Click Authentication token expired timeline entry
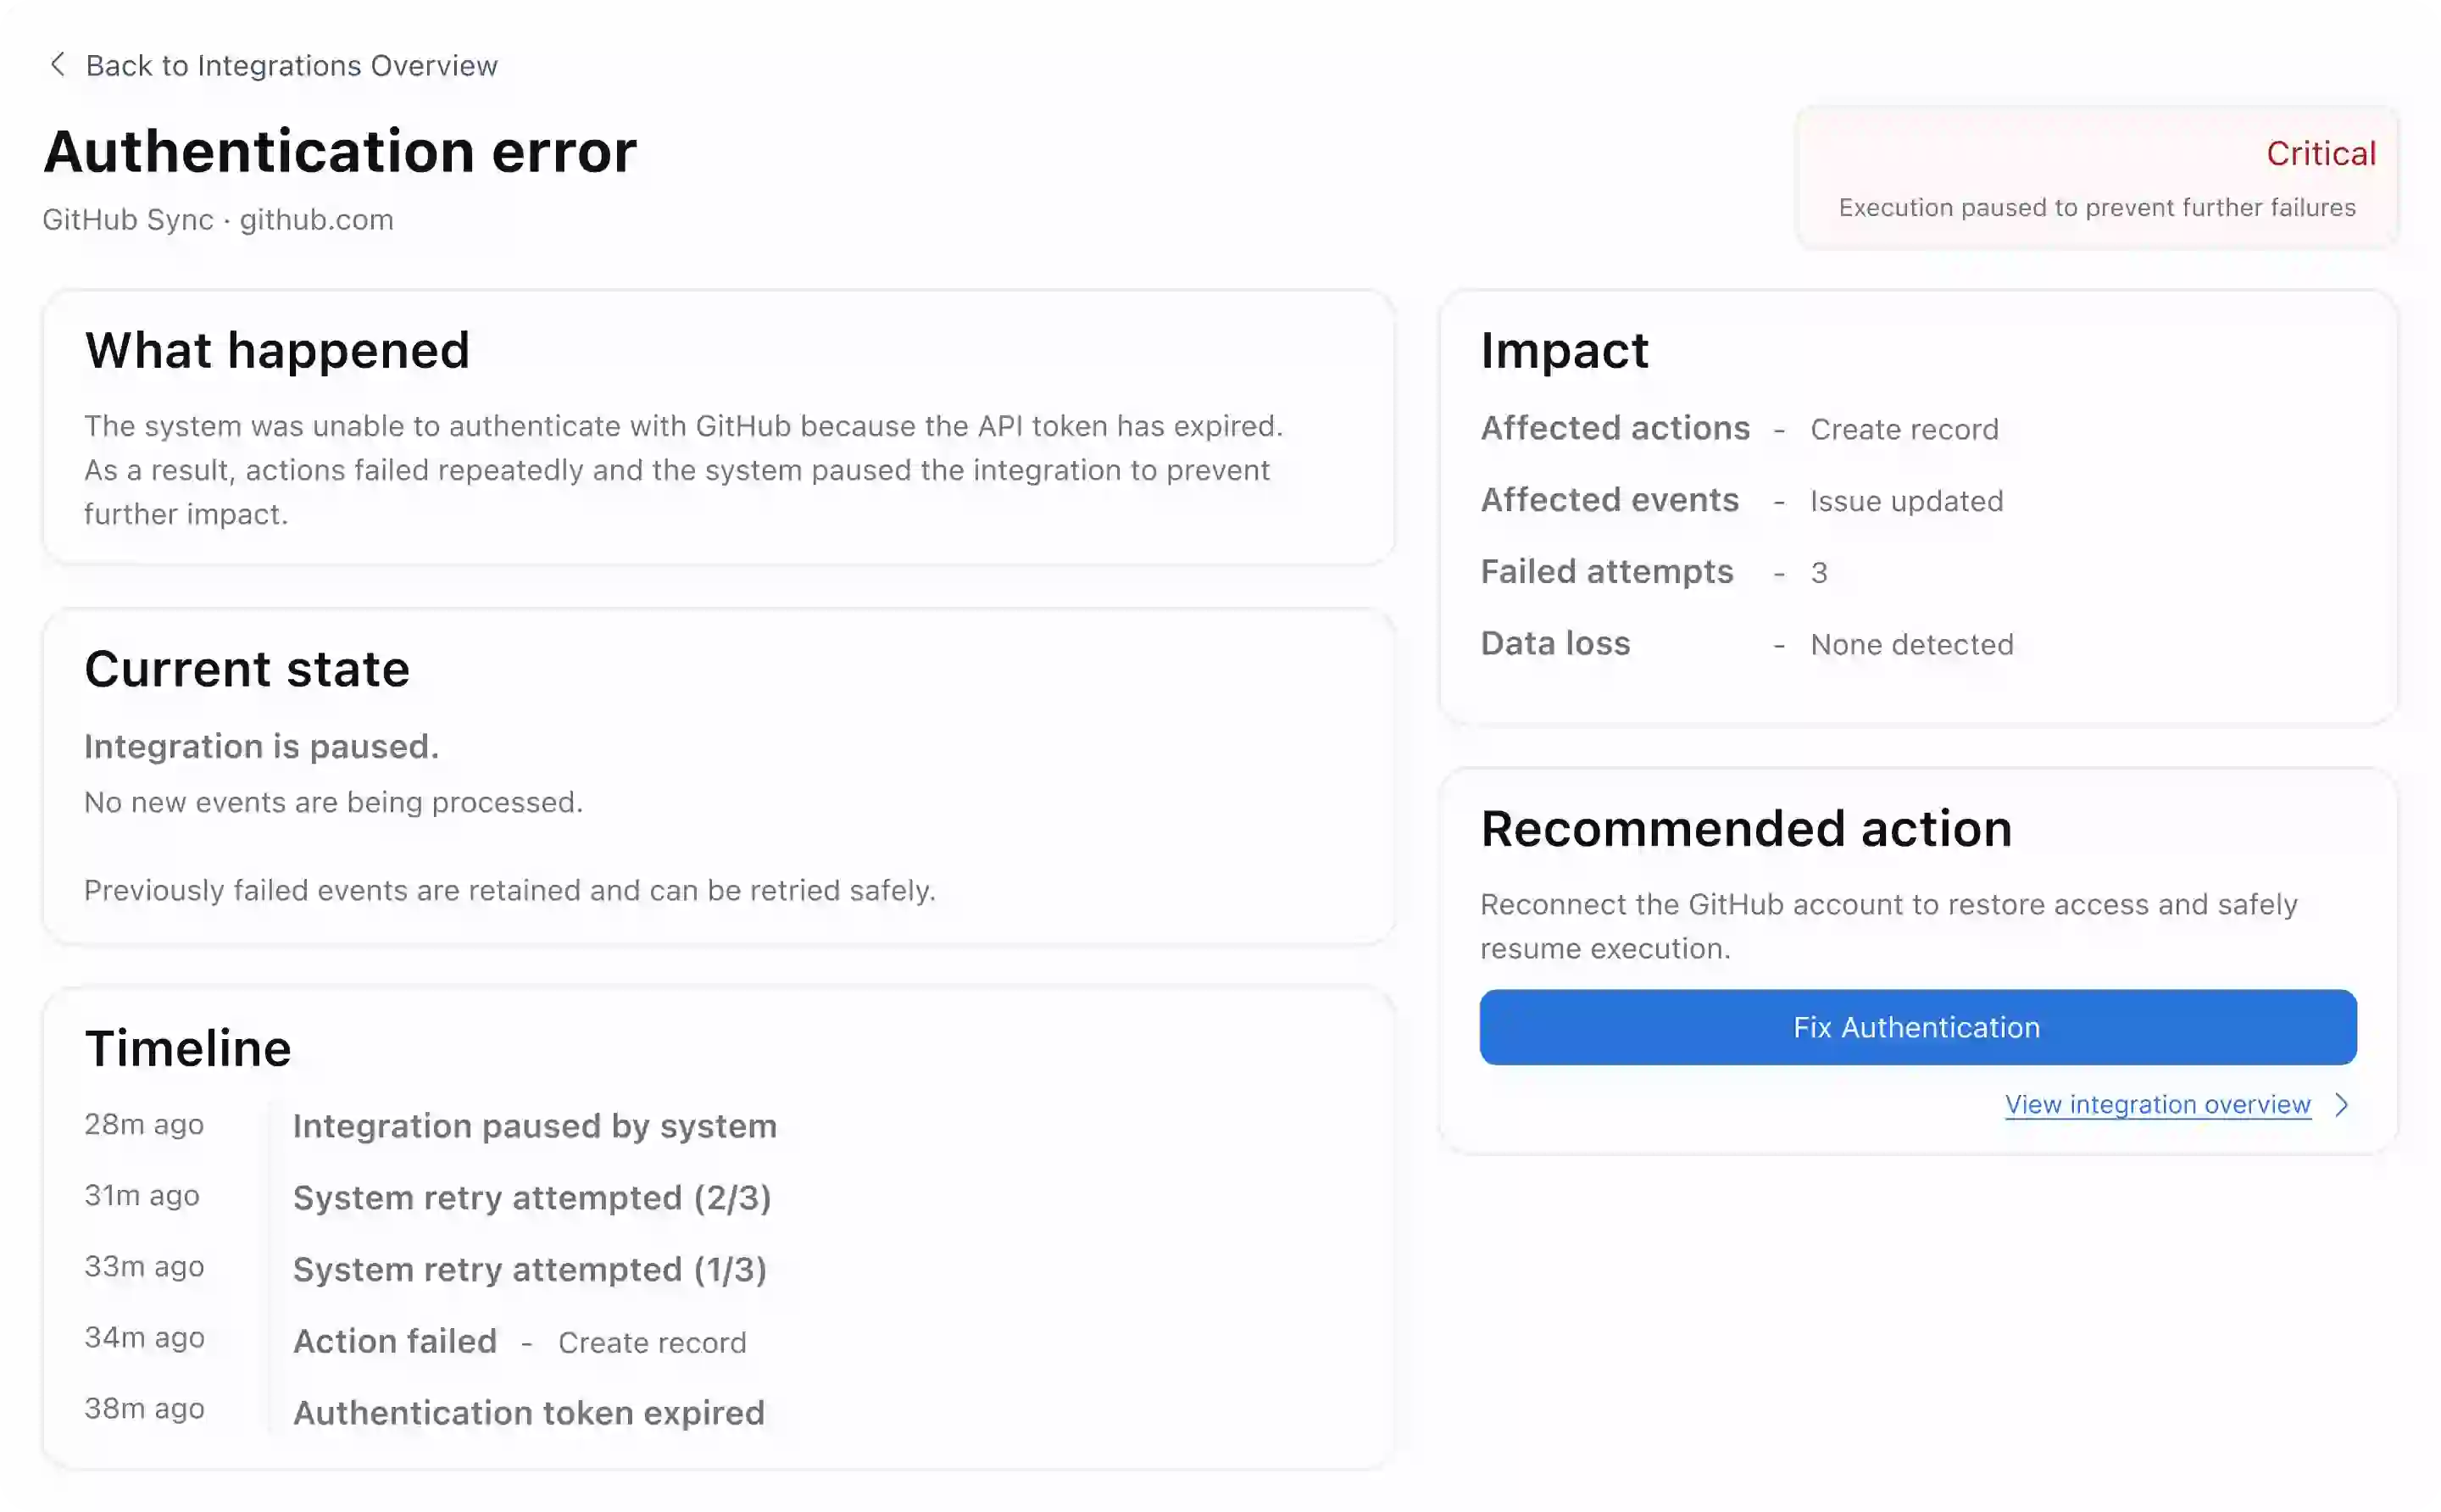Screen dimensions: 2441x1512 [x=528, y=1412]
